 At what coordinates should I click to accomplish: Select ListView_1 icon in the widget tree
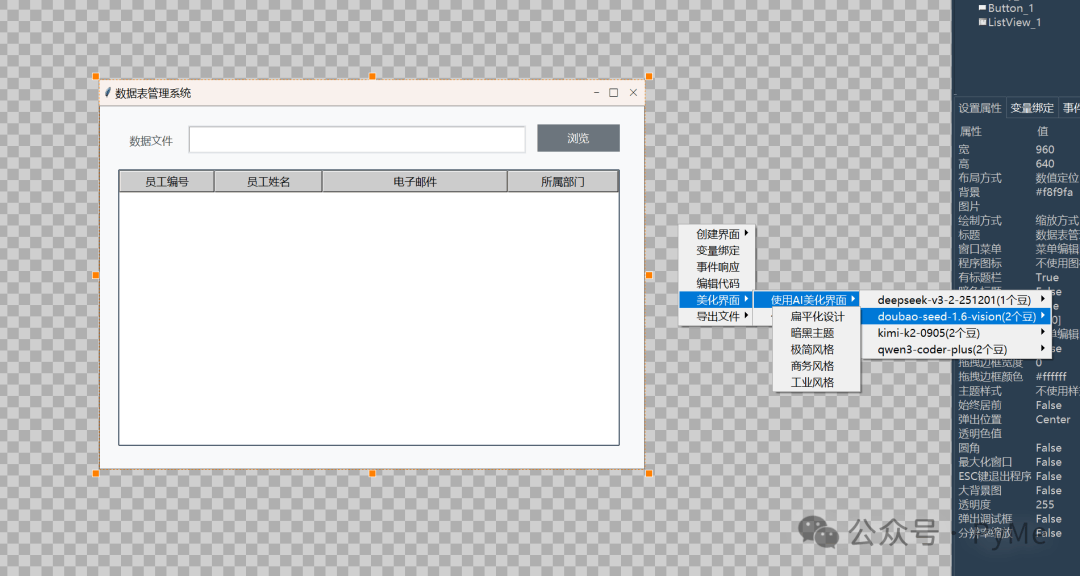pyautogui.click(x=982, y=22)
